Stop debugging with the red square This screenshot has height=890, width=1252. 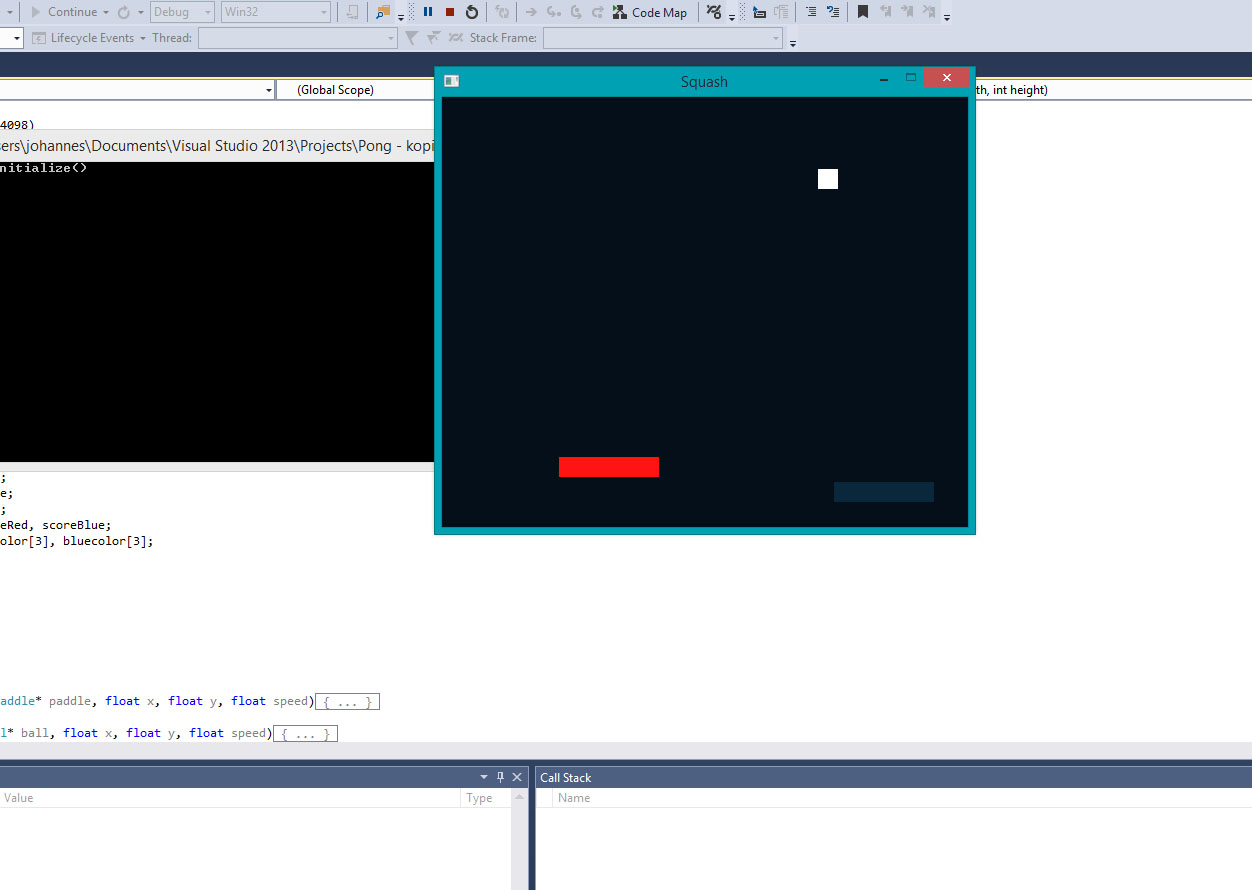[x=450, y=12]
